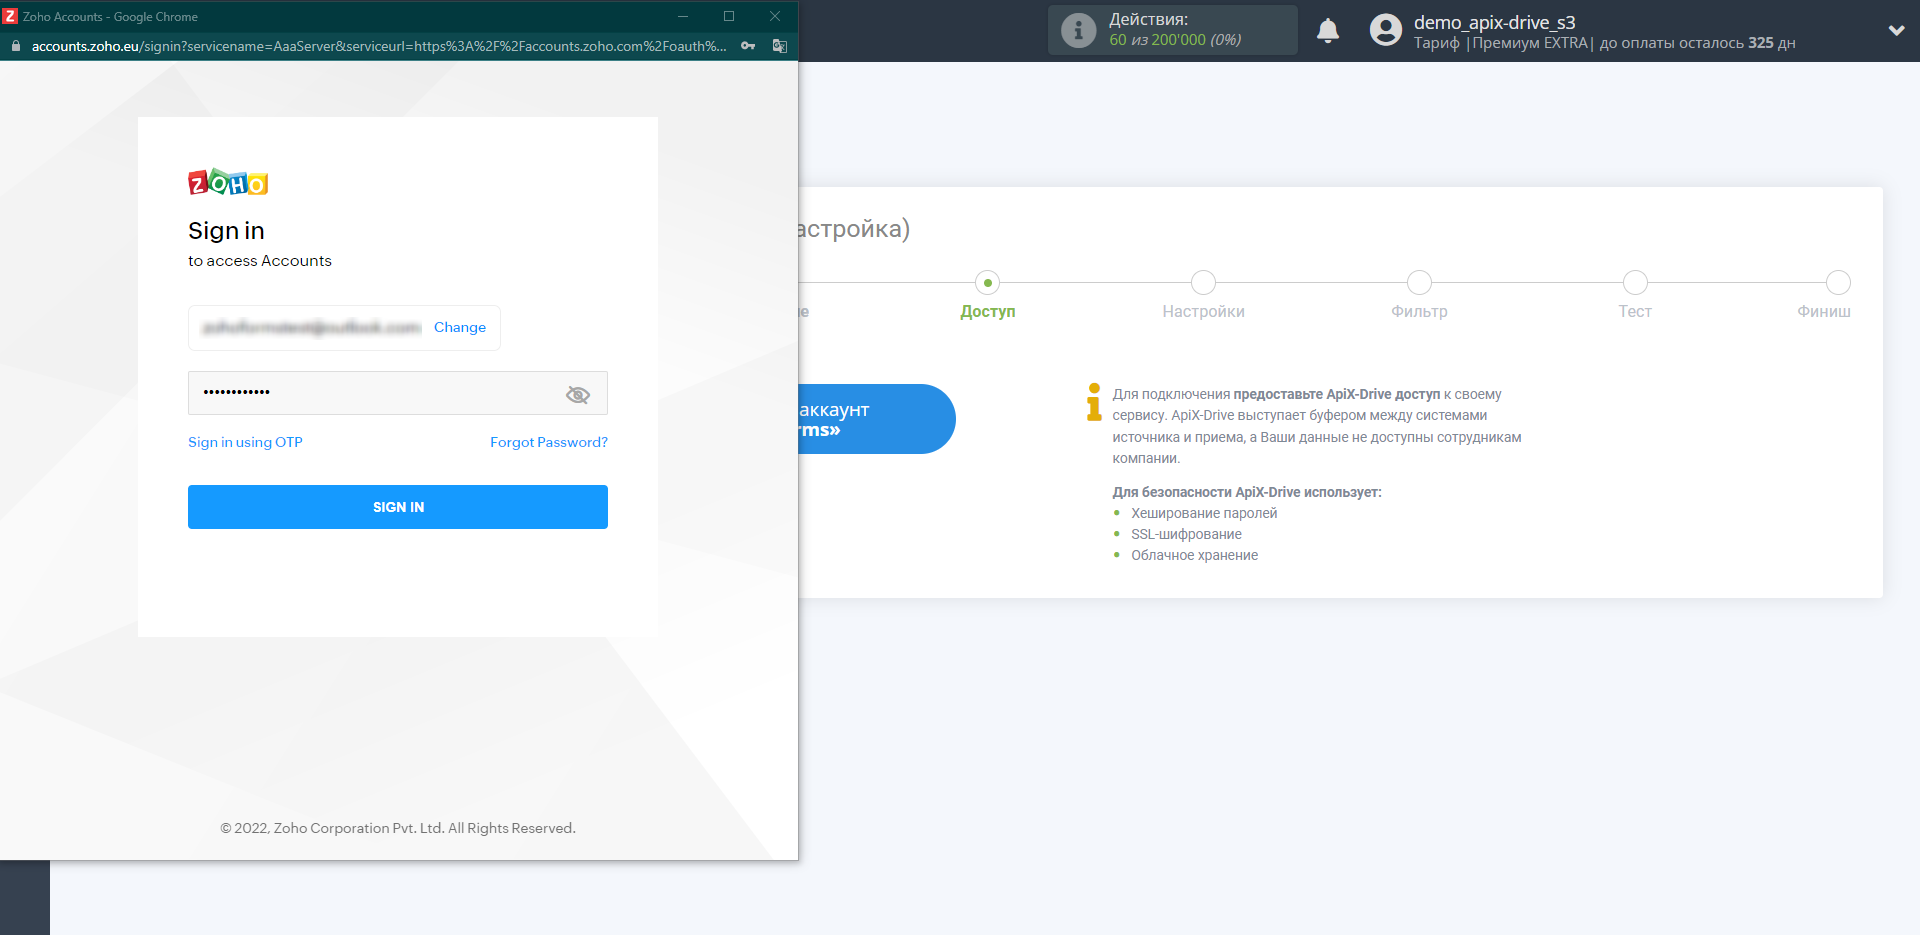Click Change next to the email address

pos(460,327)
